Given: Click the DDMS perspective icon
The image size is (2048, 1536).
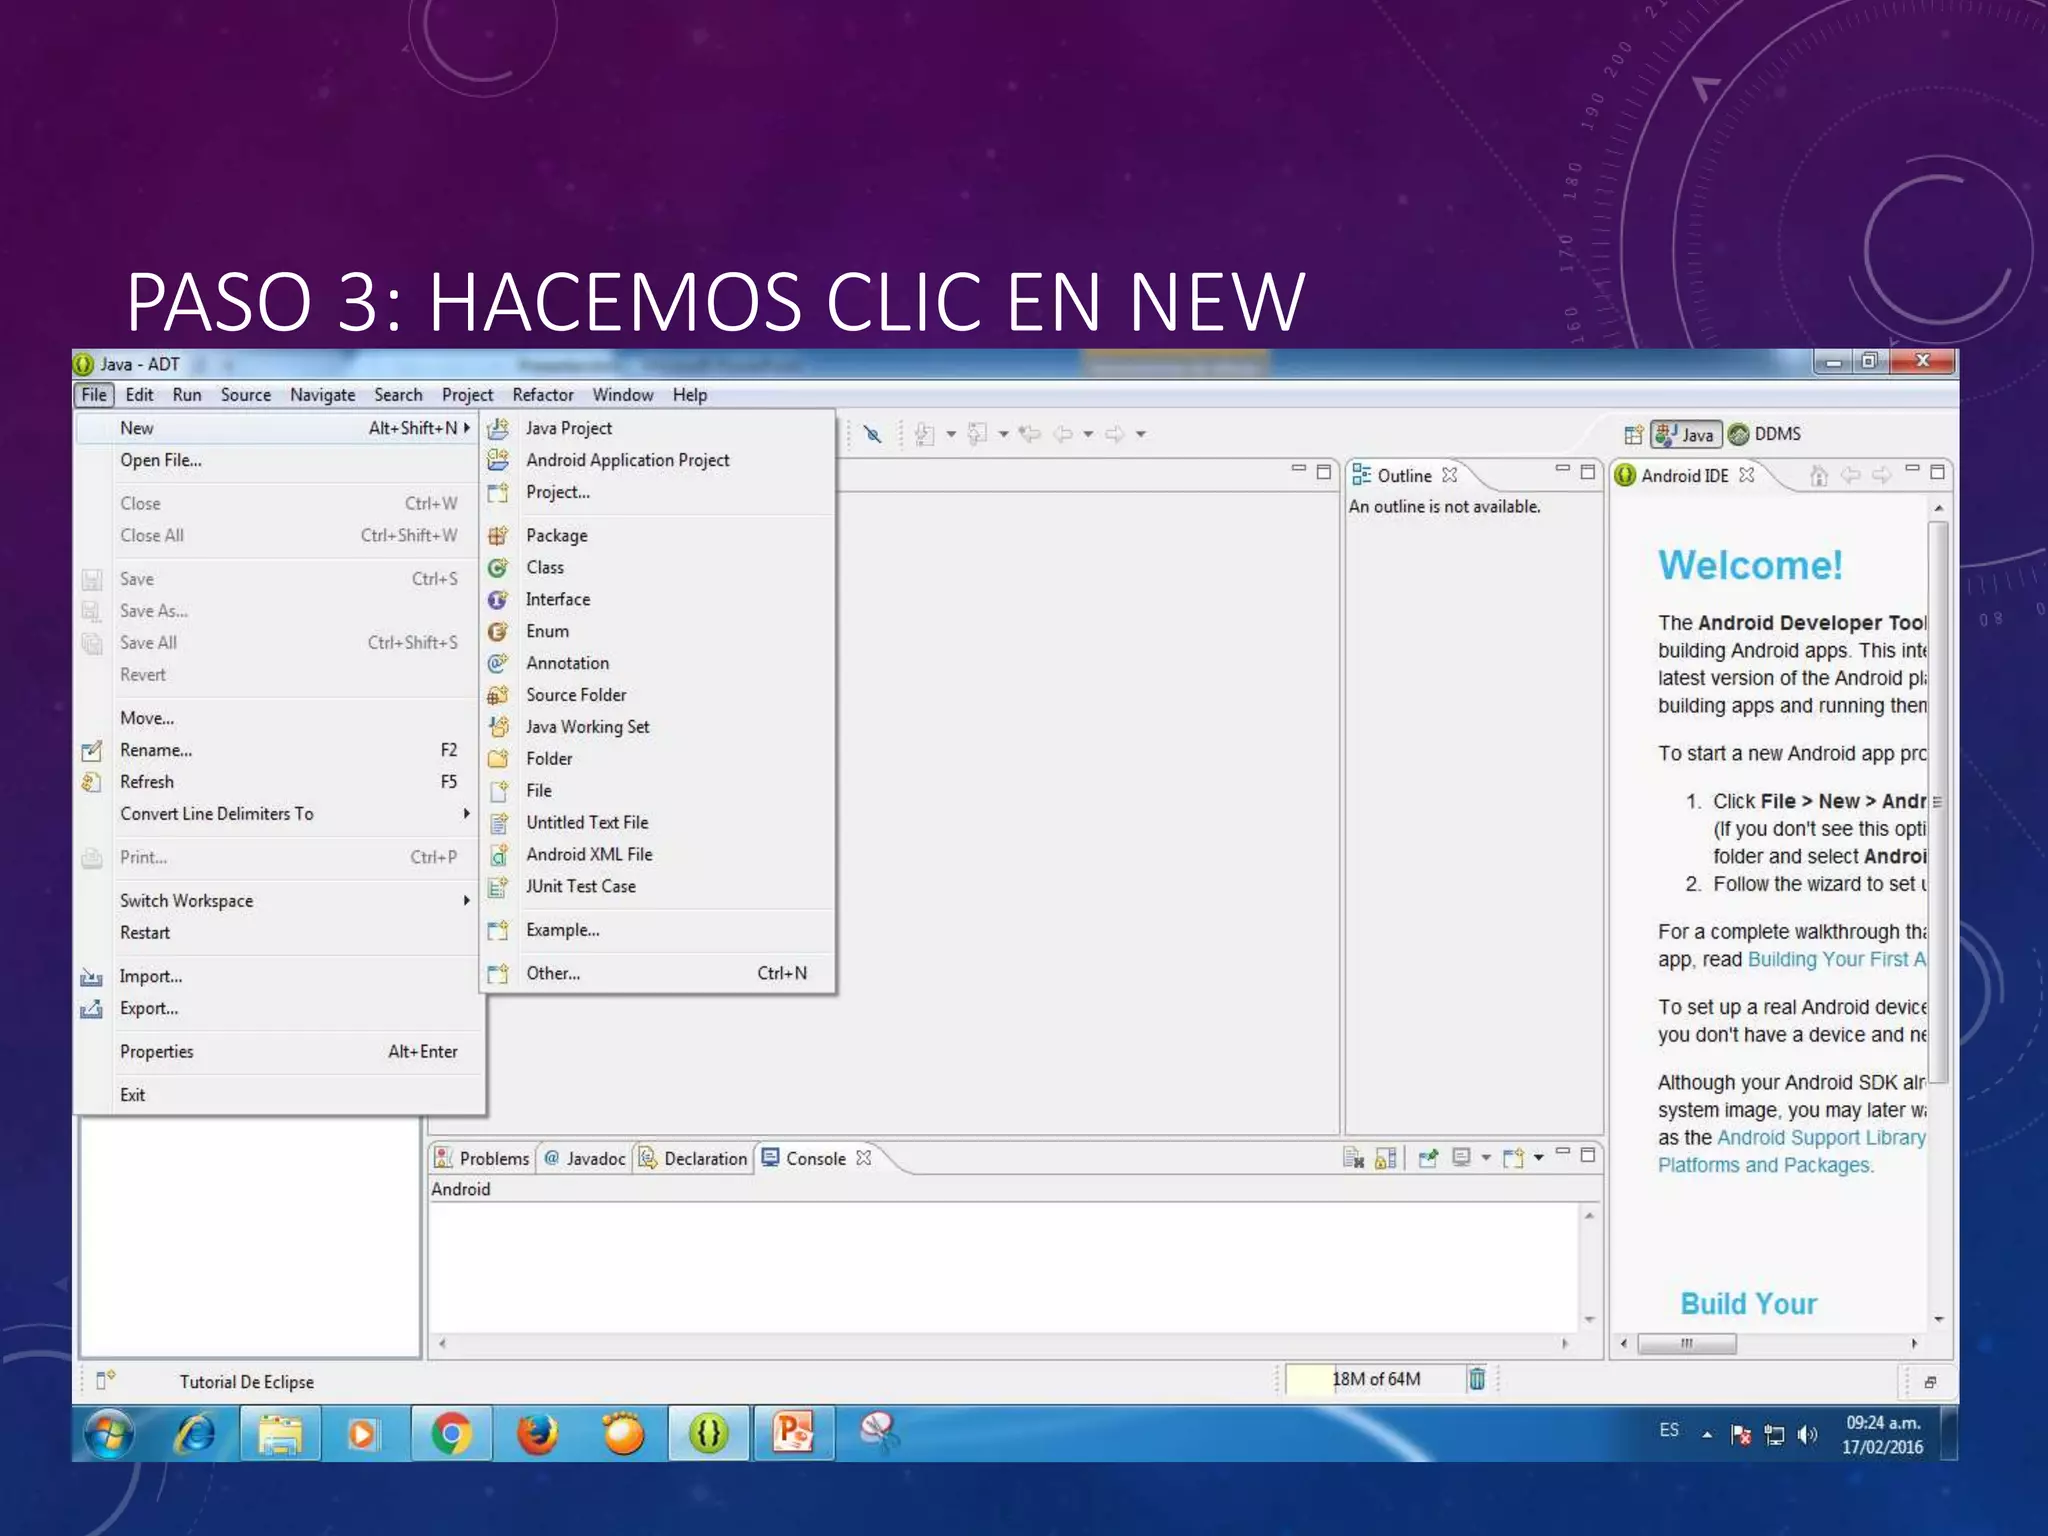Looking at the screenshot, I should [x=1739, y=434].
